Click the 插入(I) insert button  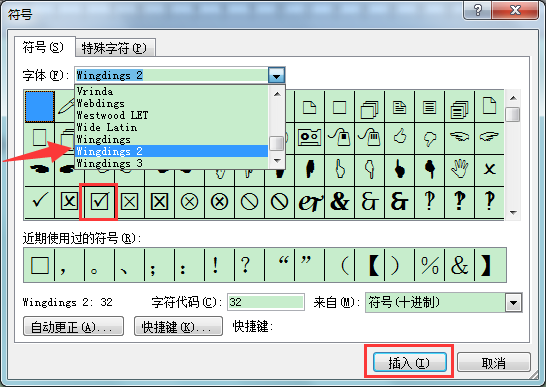click(410, 363)
